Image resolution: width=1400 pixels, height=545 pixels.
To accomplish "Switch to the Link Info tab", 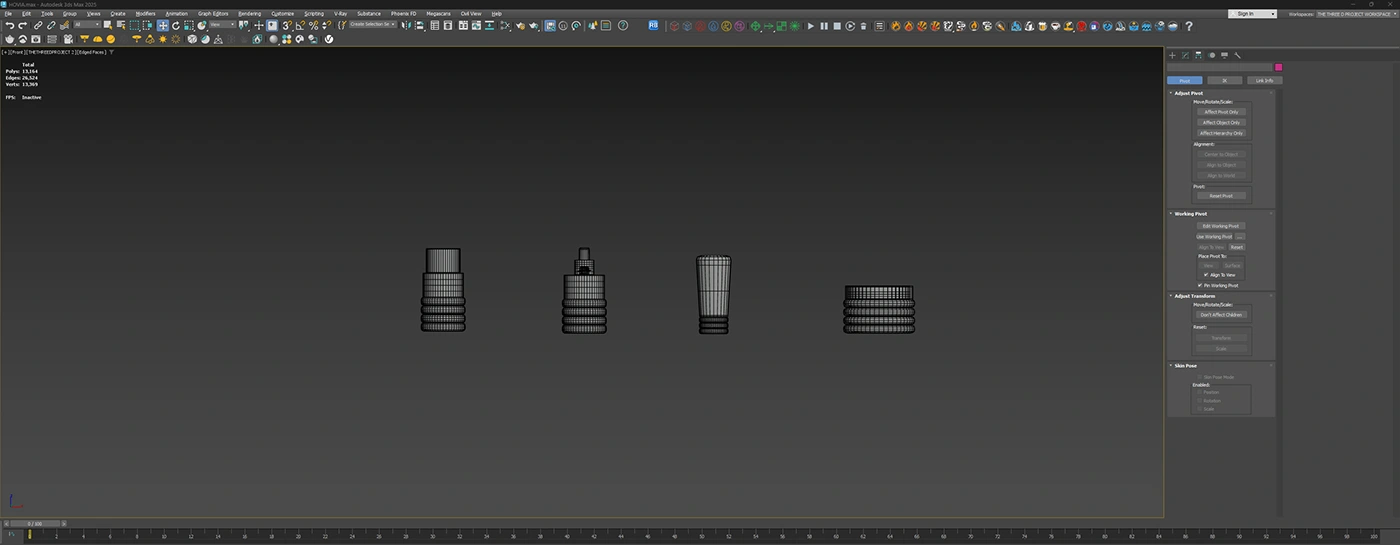I will (x=1264, y=80).
